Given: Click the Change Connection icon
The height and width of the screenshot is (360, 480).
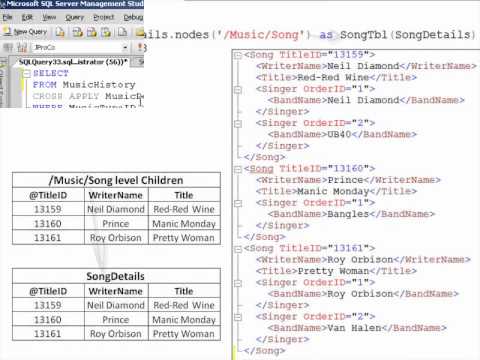Looking at the screenshot, I should 22,48.
